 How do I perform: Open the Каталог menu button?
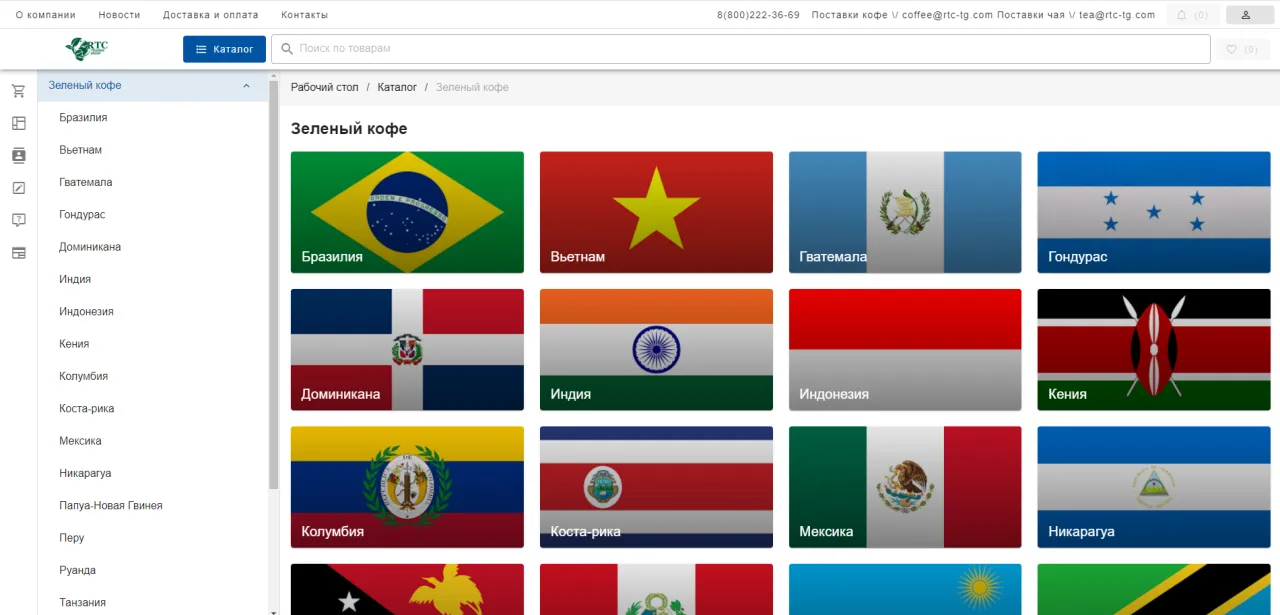[x=224, y=49]
